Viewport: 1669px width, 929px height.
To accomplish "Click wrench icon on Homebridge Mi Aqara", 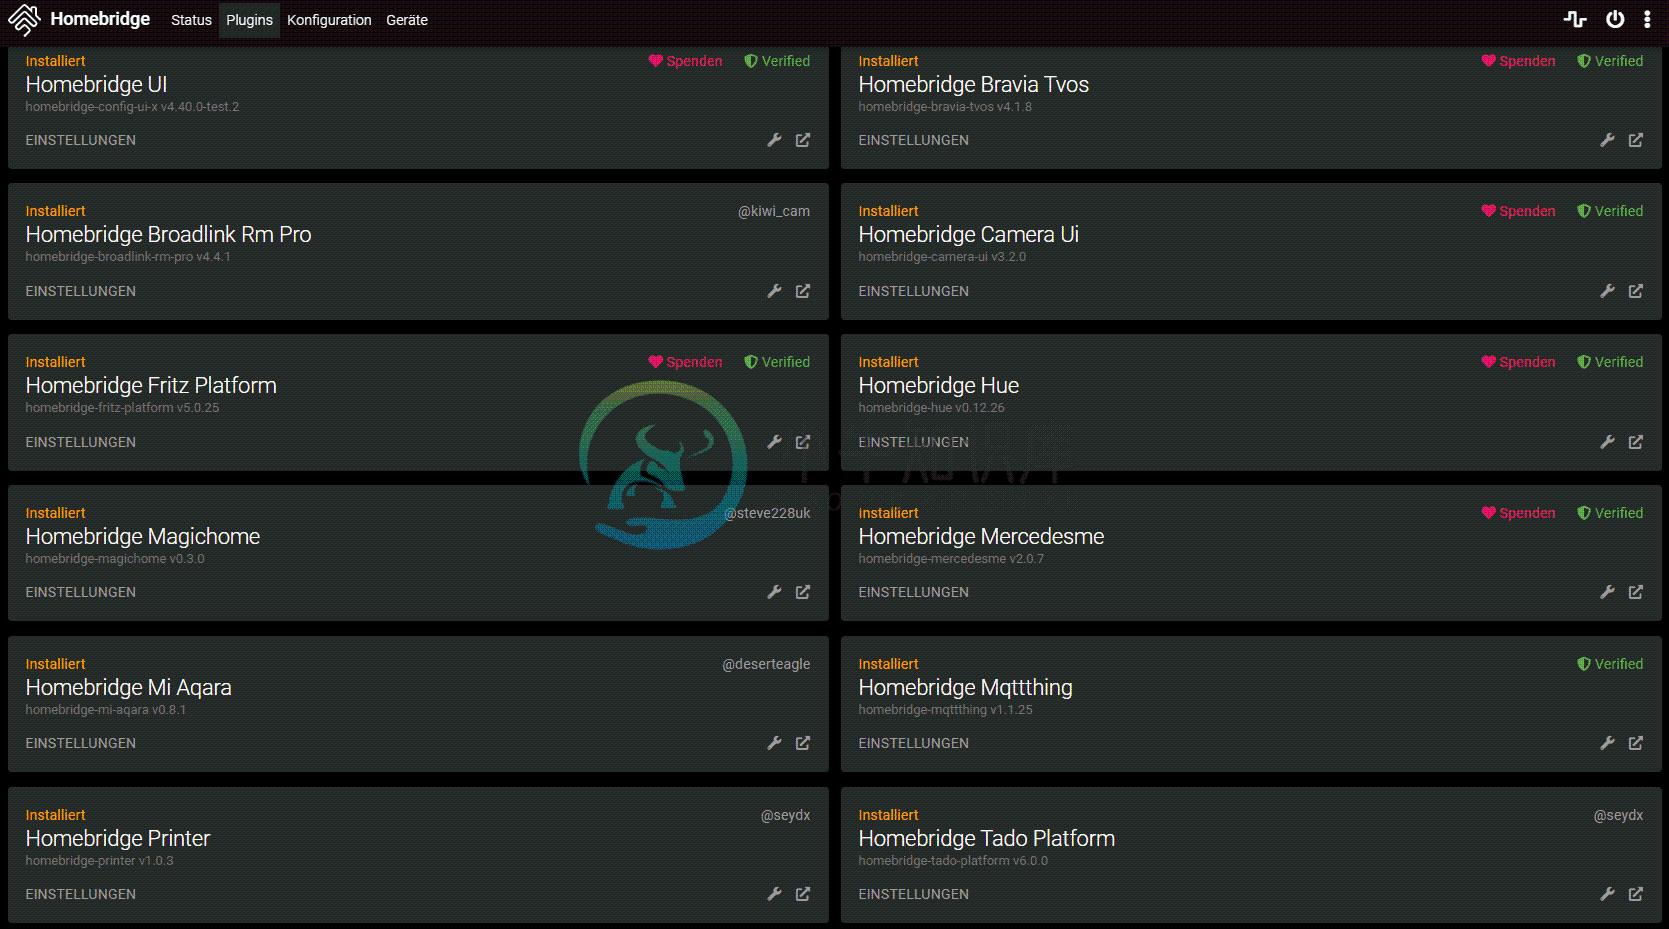I will 774,743.
